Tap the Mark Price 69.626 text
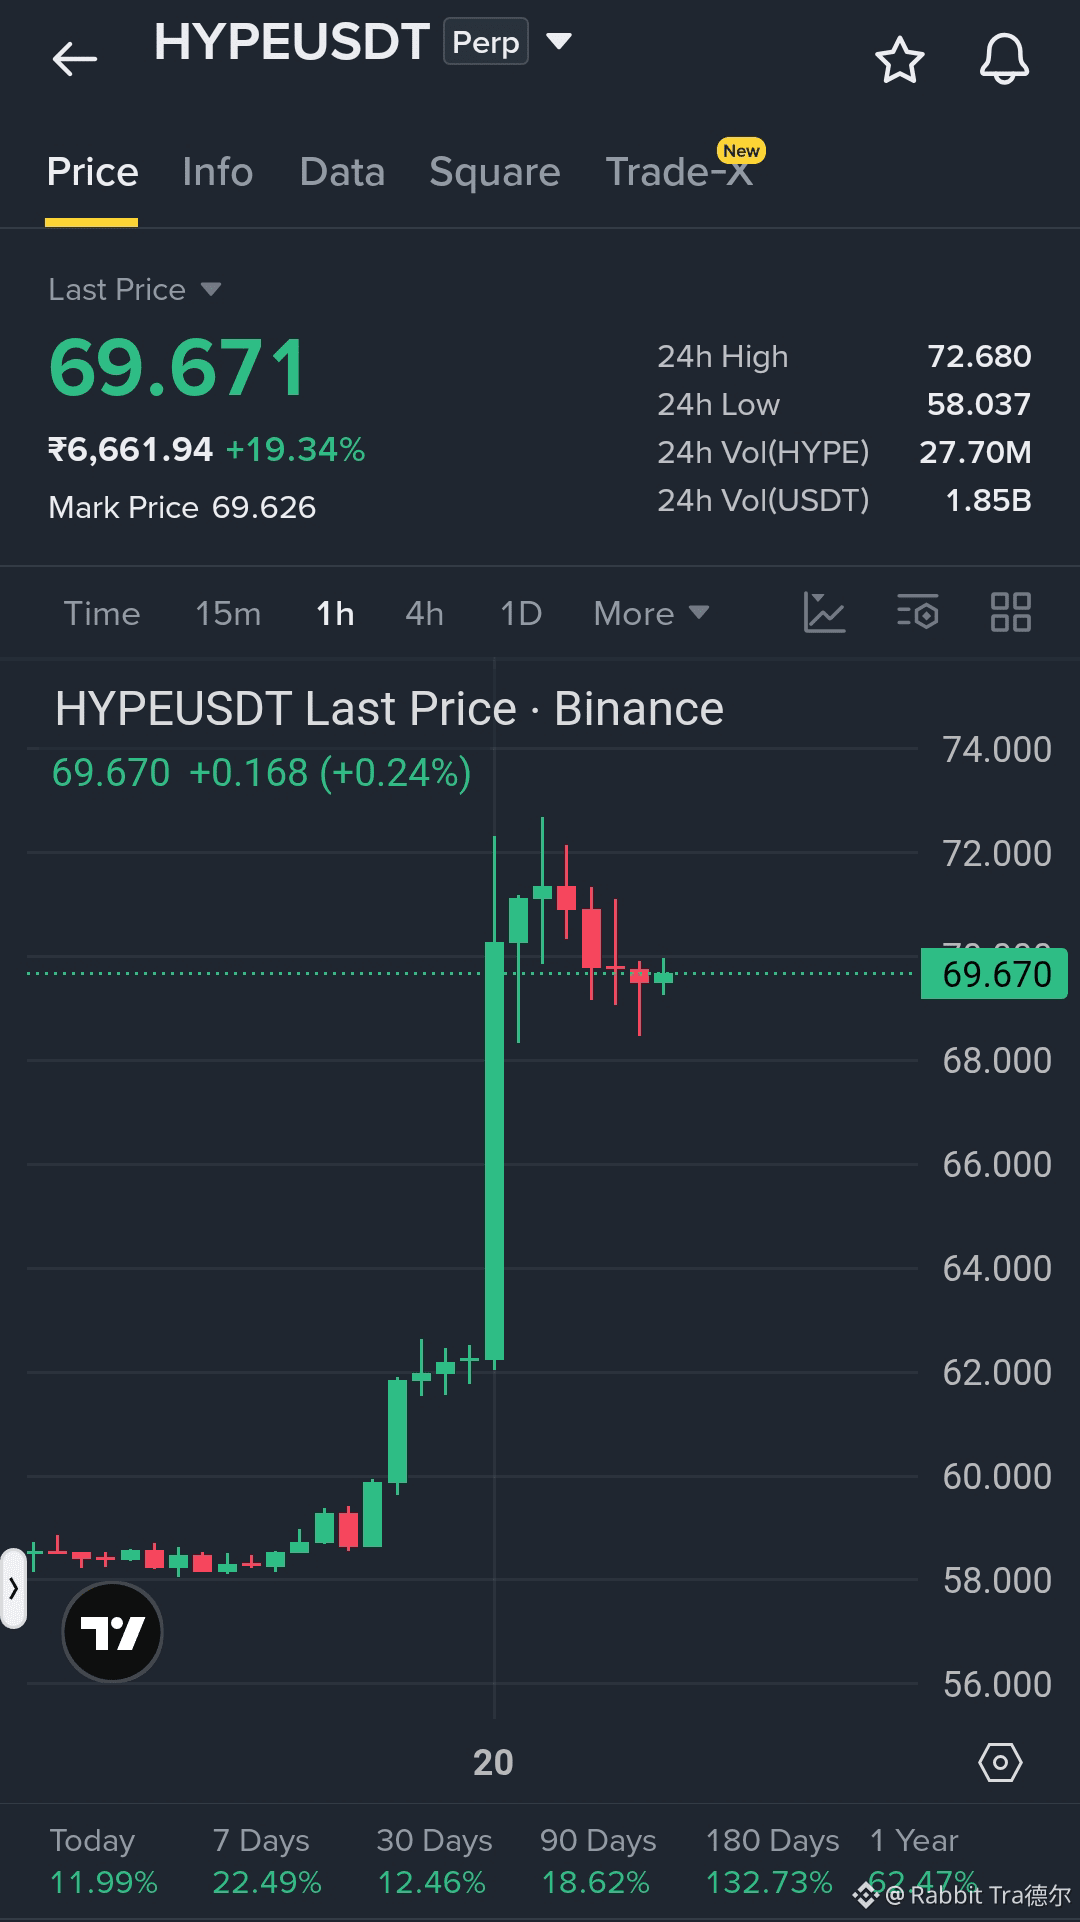Screen dimensions: 1080x1922 coord(182,507)
